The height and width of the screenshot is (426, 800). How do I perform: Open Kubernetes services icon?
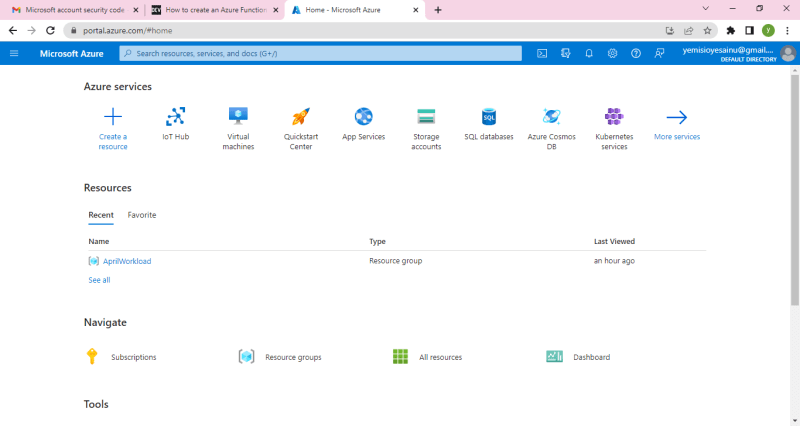click(x=614, y=116)
